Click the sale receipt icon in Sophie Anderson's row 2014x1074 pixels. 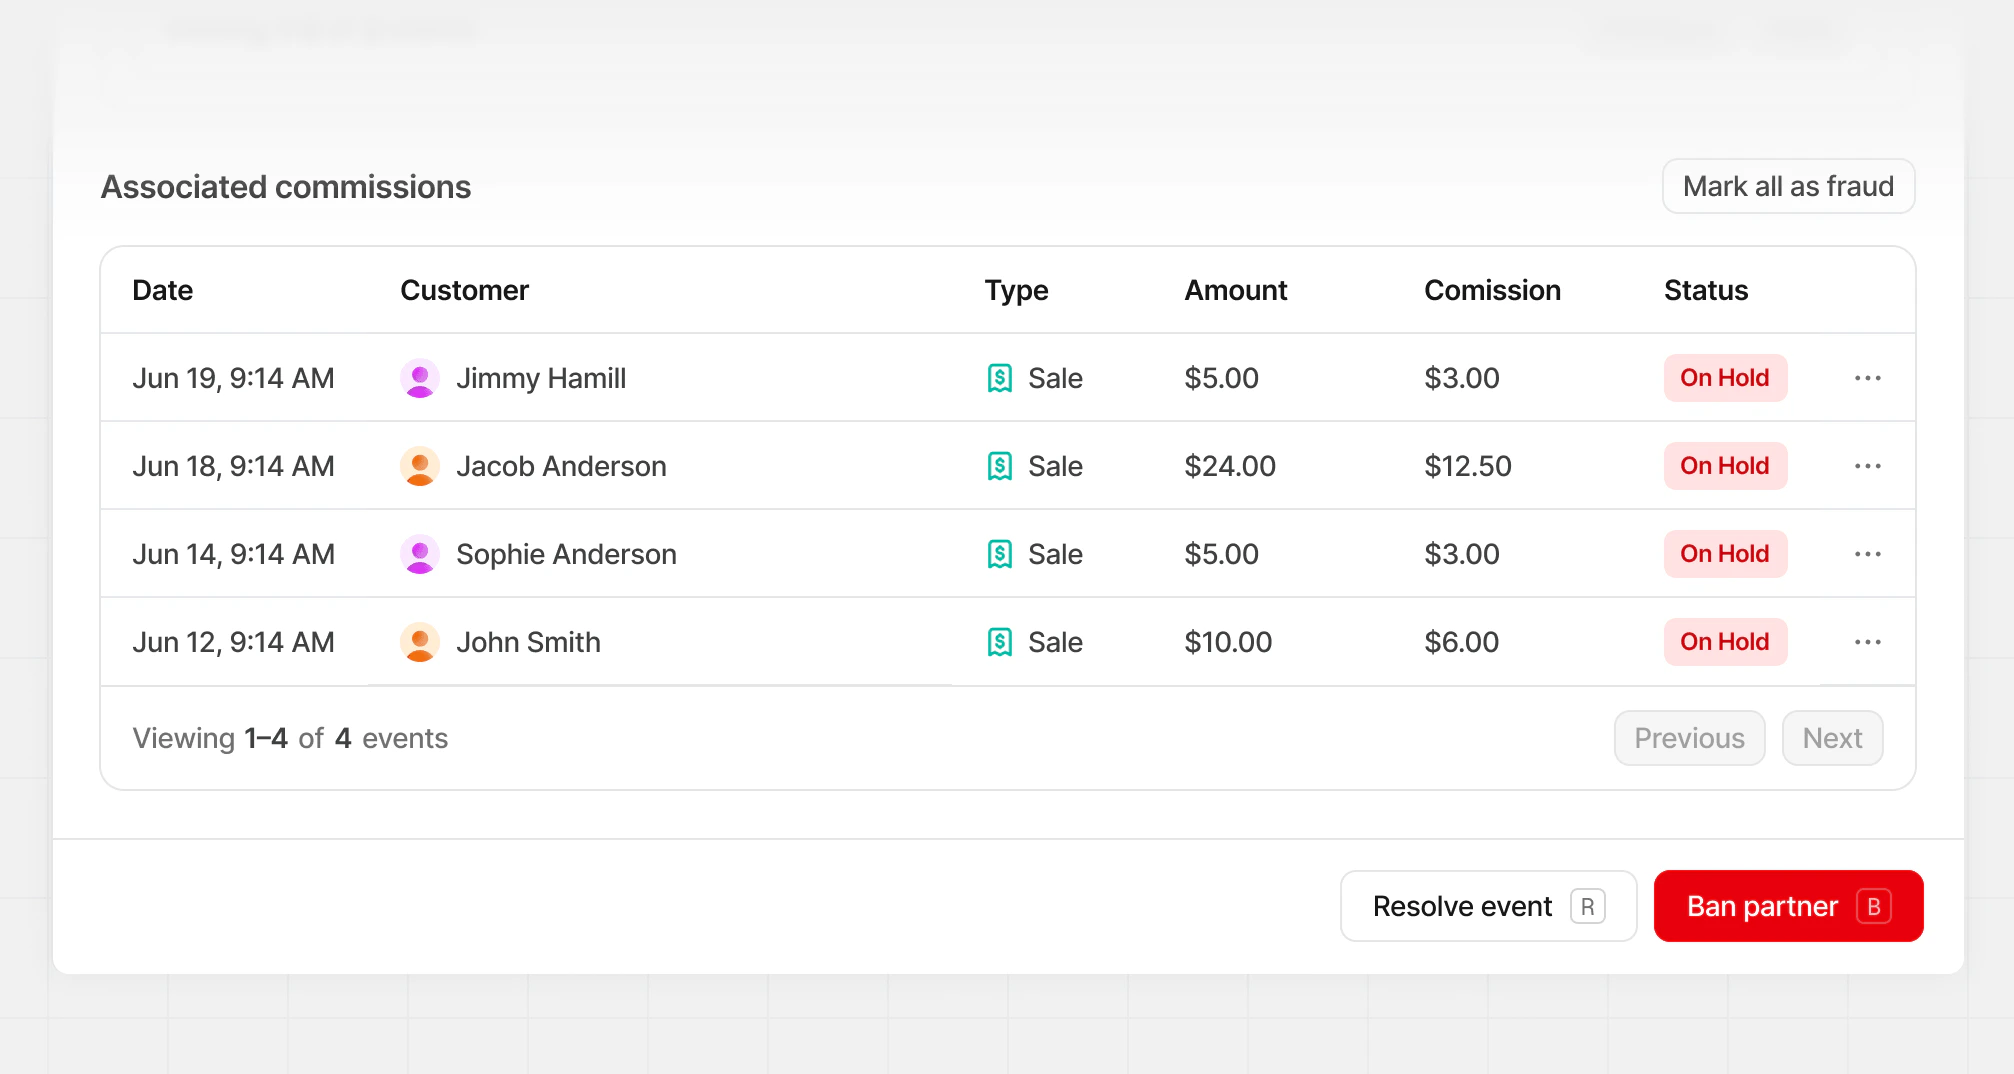click(x=1000, y=554)
